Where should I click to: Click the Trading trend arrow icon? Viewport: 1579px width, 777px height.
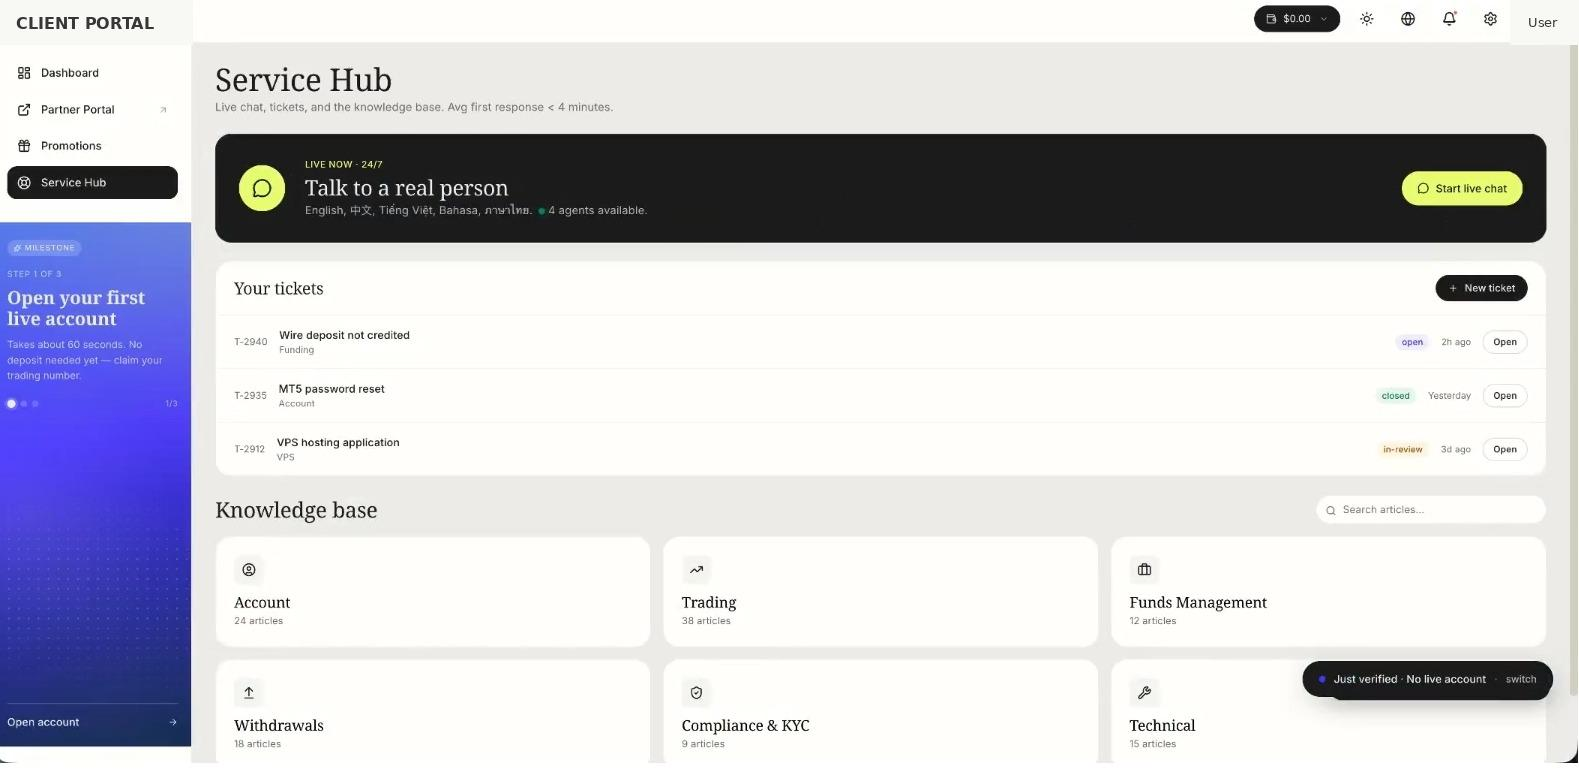click(697, 570)
